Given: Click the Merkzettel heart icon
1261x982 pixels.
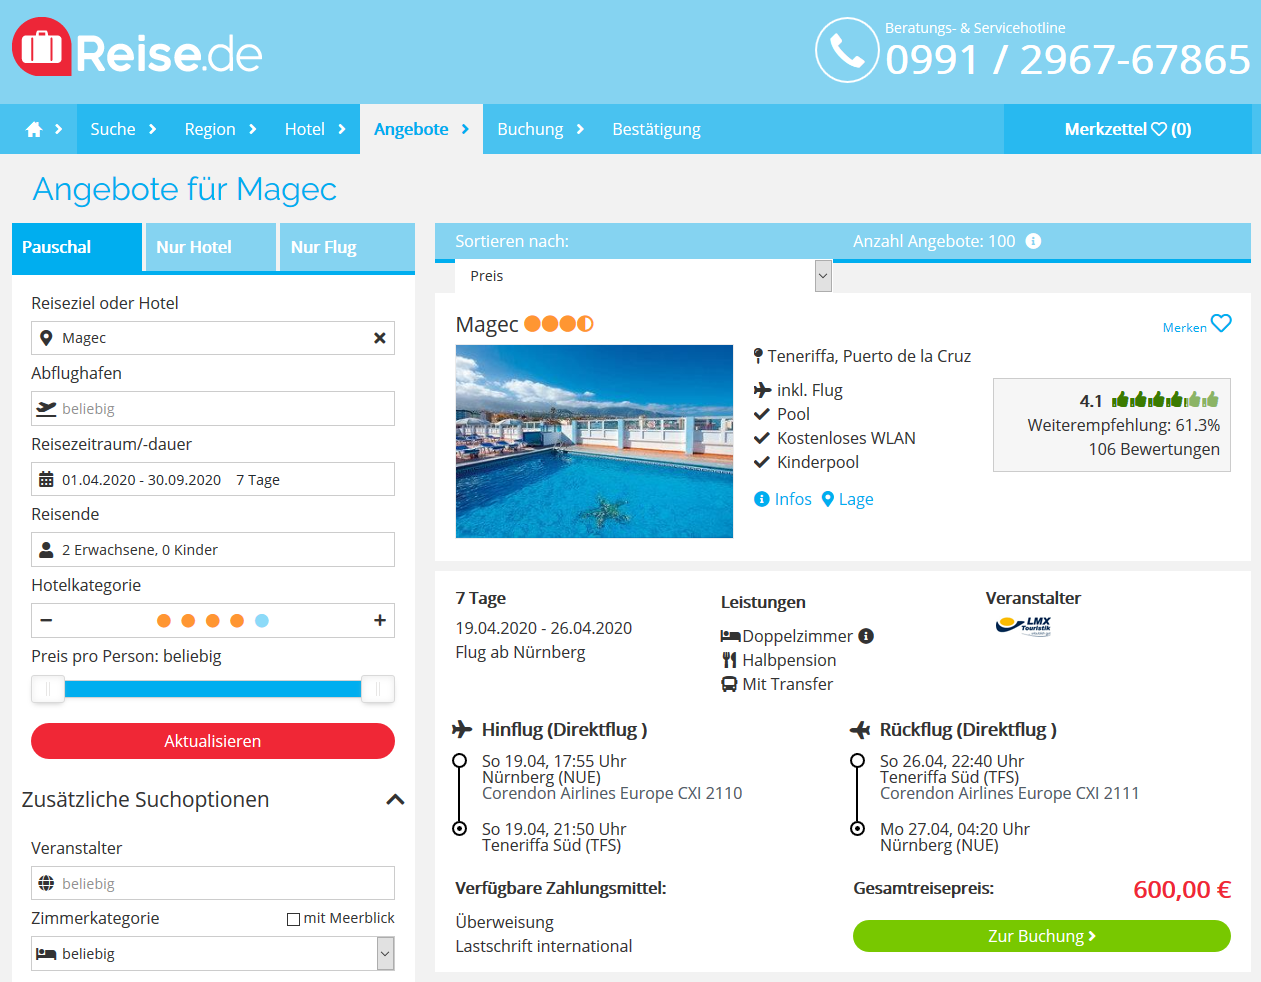Looking at the screenshot, I should tap(1159, 129).
